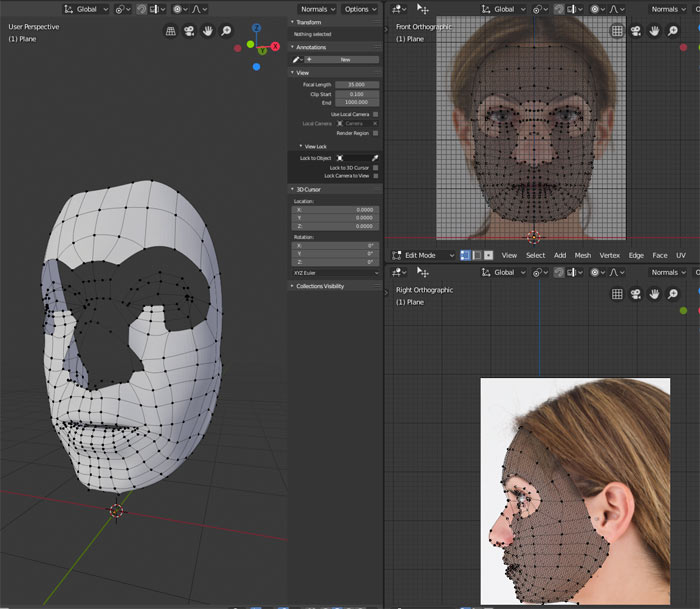
Task: Click the red X axis on the navigation gizmo
Action: 275,46
